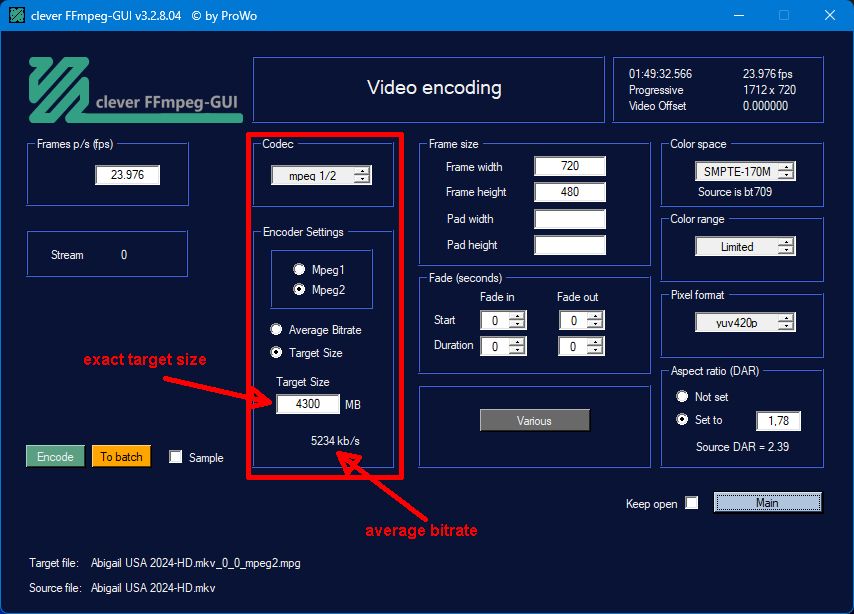Select Set to aspect ratio
This screenshot has width=854, height=614.
click(682, 419)
